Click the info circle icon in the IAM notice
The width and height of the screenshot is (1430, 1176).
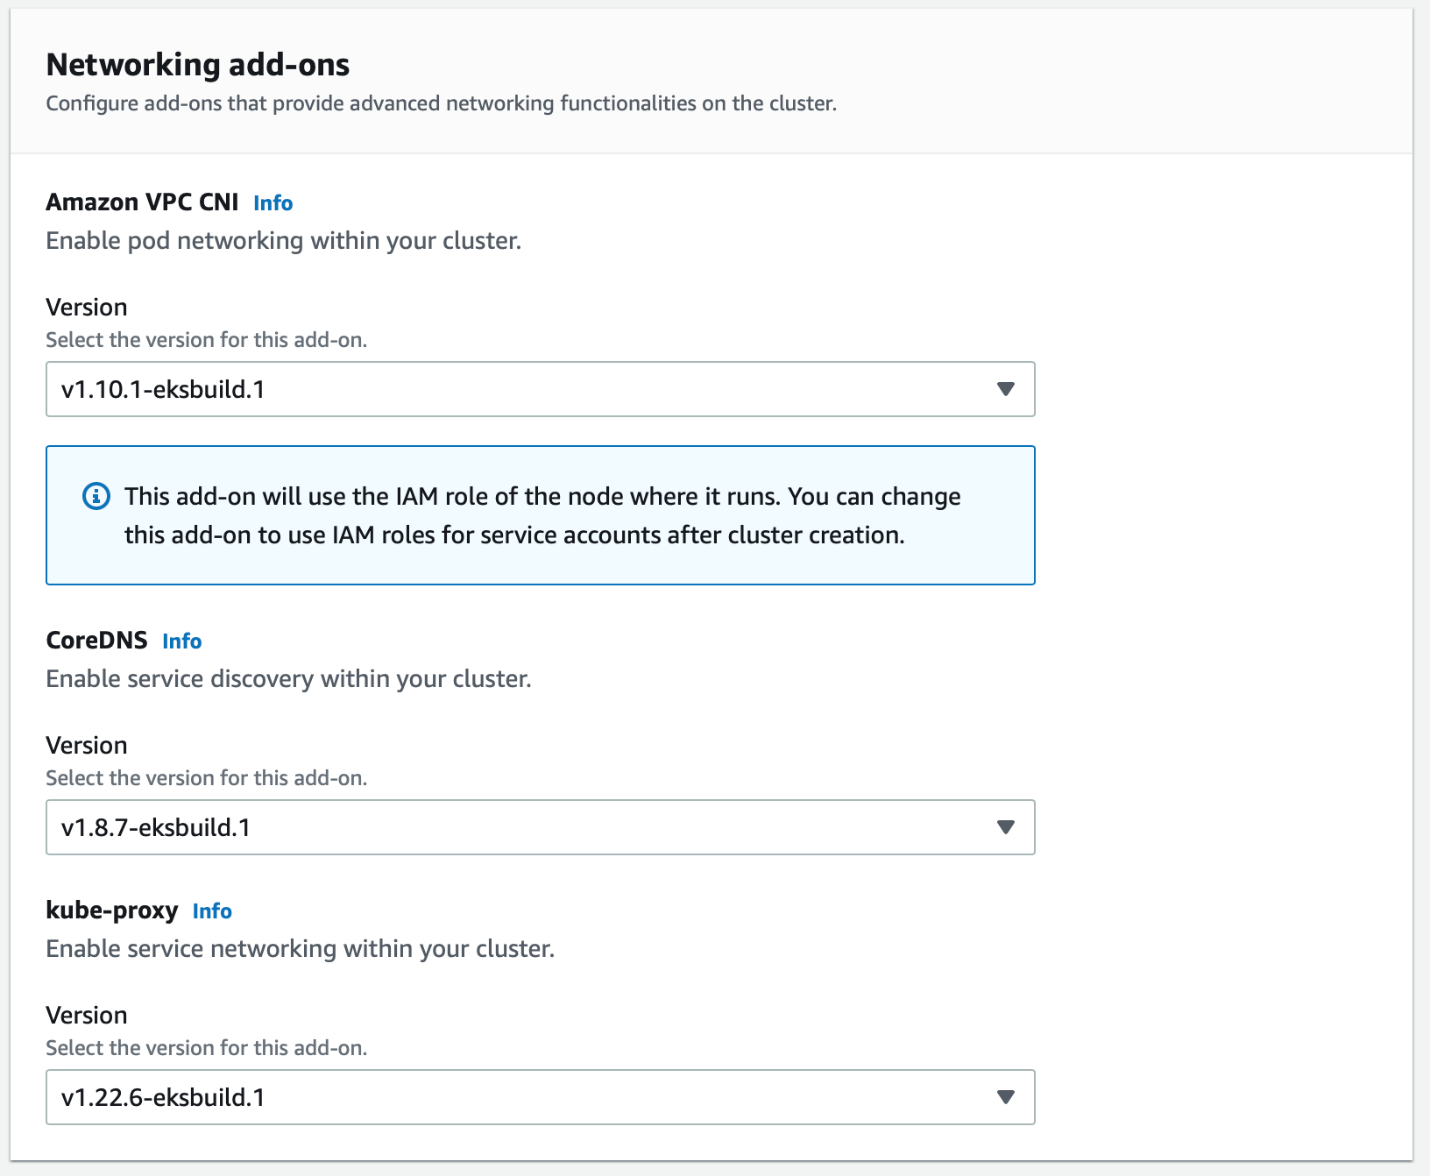pyautogui.click(x=96, y=496)
